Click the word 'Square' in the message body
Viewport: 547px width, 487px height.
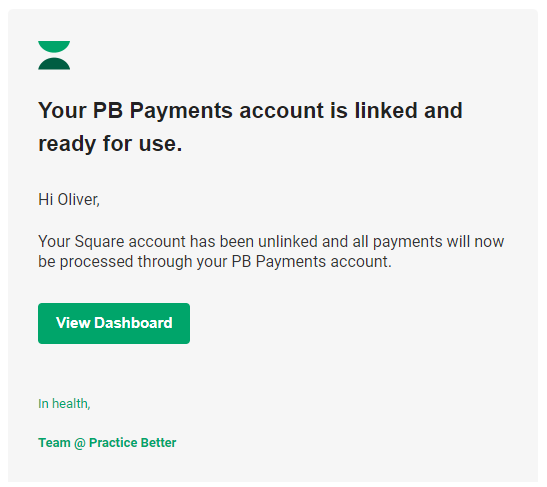pos(99,242)
